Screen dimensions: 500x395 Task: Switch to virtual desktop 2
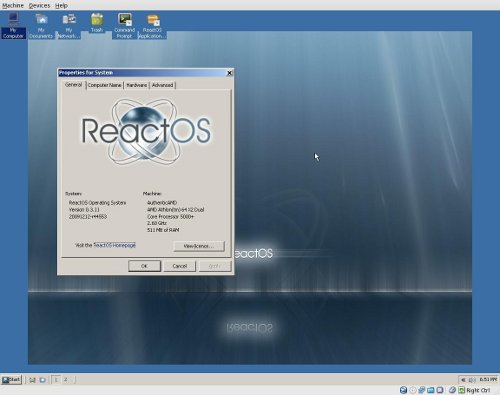click(66, 380)
